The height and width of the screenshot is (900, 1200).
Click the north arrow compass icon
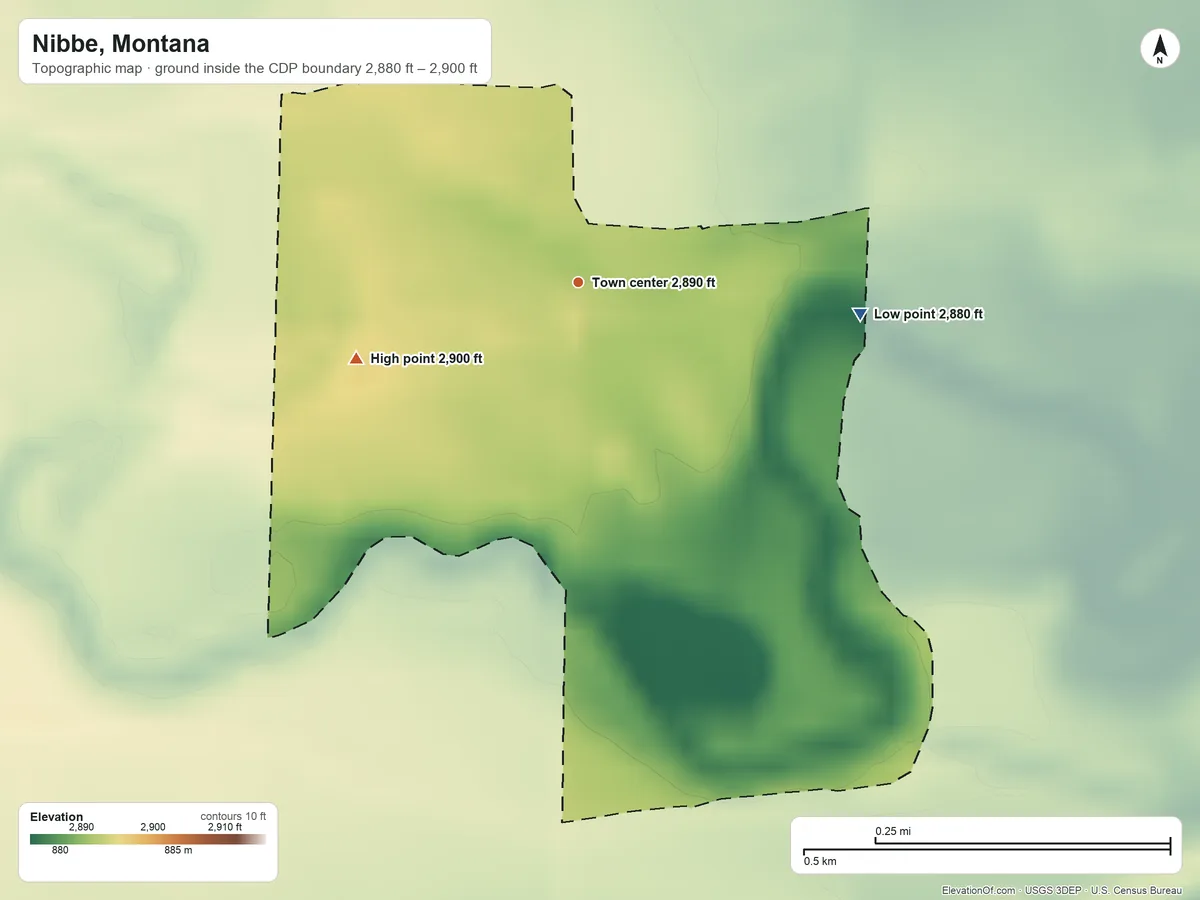point(1159,49)
